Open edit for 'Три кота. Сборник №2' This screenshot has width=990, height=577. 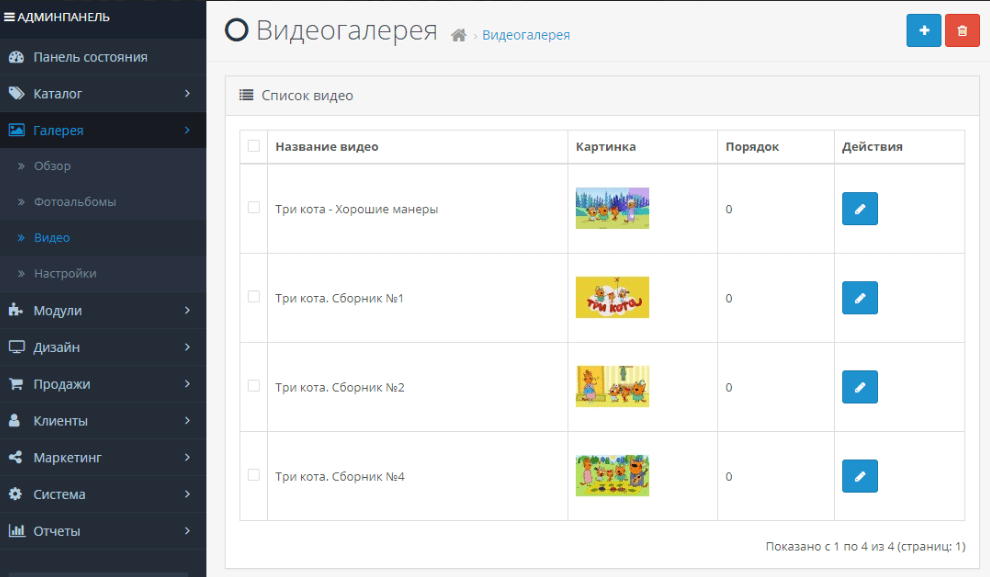[x=859, y=387]
